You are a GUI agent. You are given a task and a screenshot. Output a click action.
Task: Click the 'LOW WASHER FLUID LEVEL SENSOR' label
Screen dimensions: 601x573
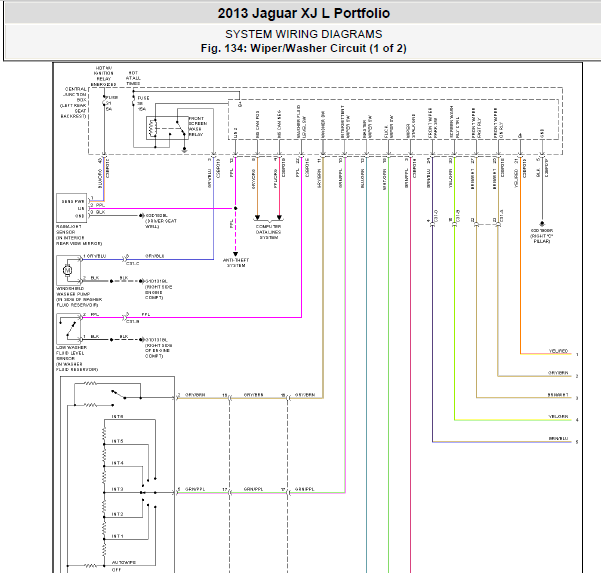(71, 353)
